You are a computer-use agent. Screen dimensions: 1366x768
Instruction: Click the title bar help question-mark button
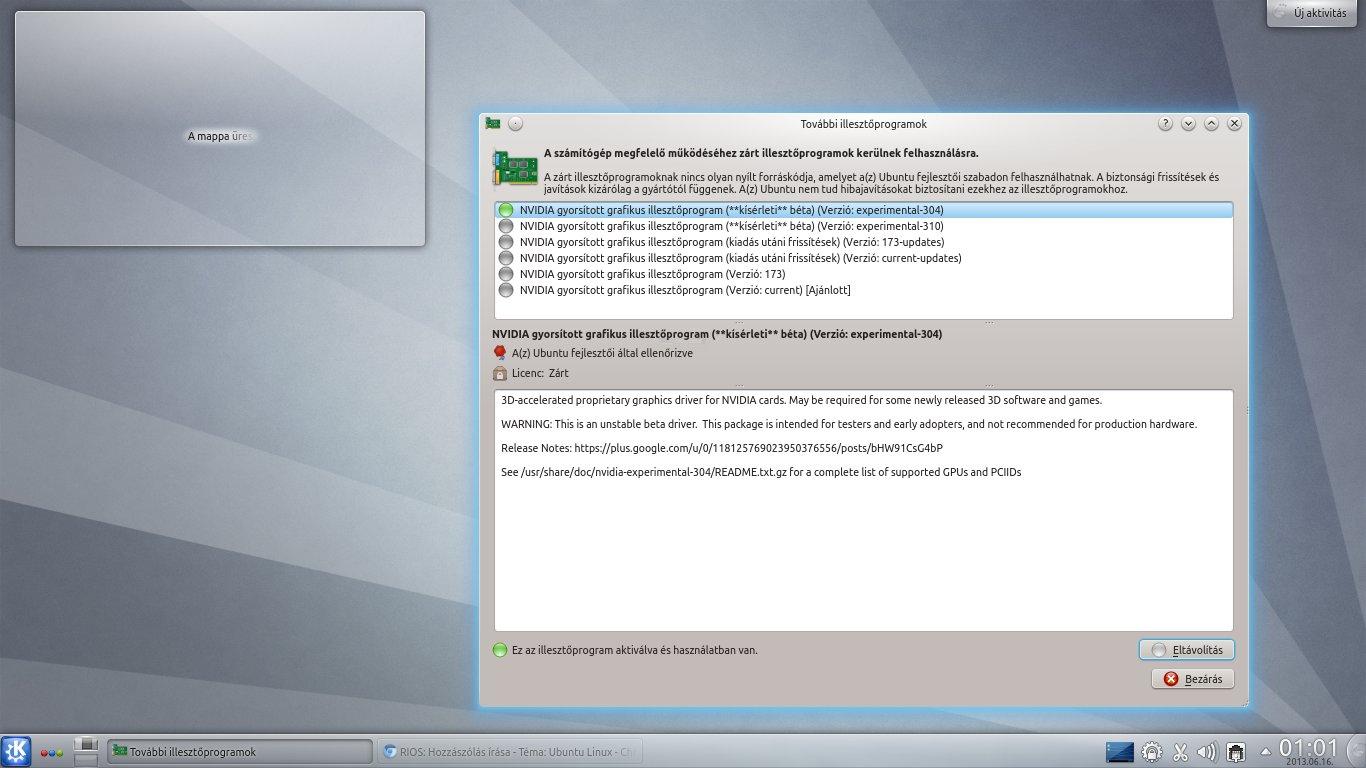tap(1165, 124)
